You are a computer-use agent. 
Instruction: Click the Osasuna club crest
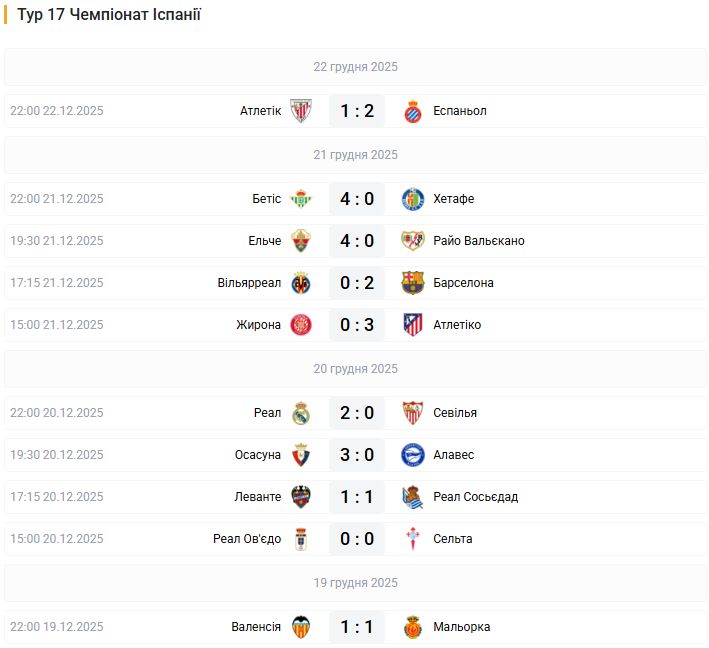[301, 455]
